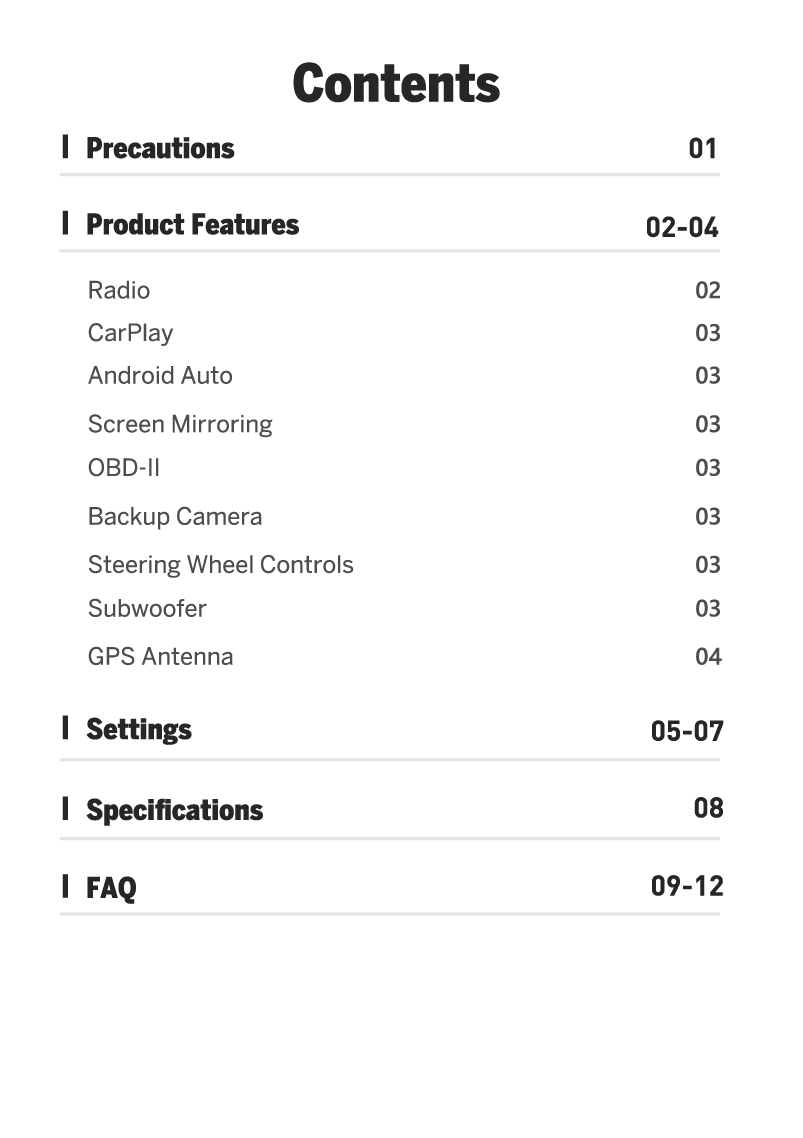Image resolution: width=803 pixels, height=1138 pixels.
Task: Open the GPS Antenna entry
Action: (x=160, y=656)
